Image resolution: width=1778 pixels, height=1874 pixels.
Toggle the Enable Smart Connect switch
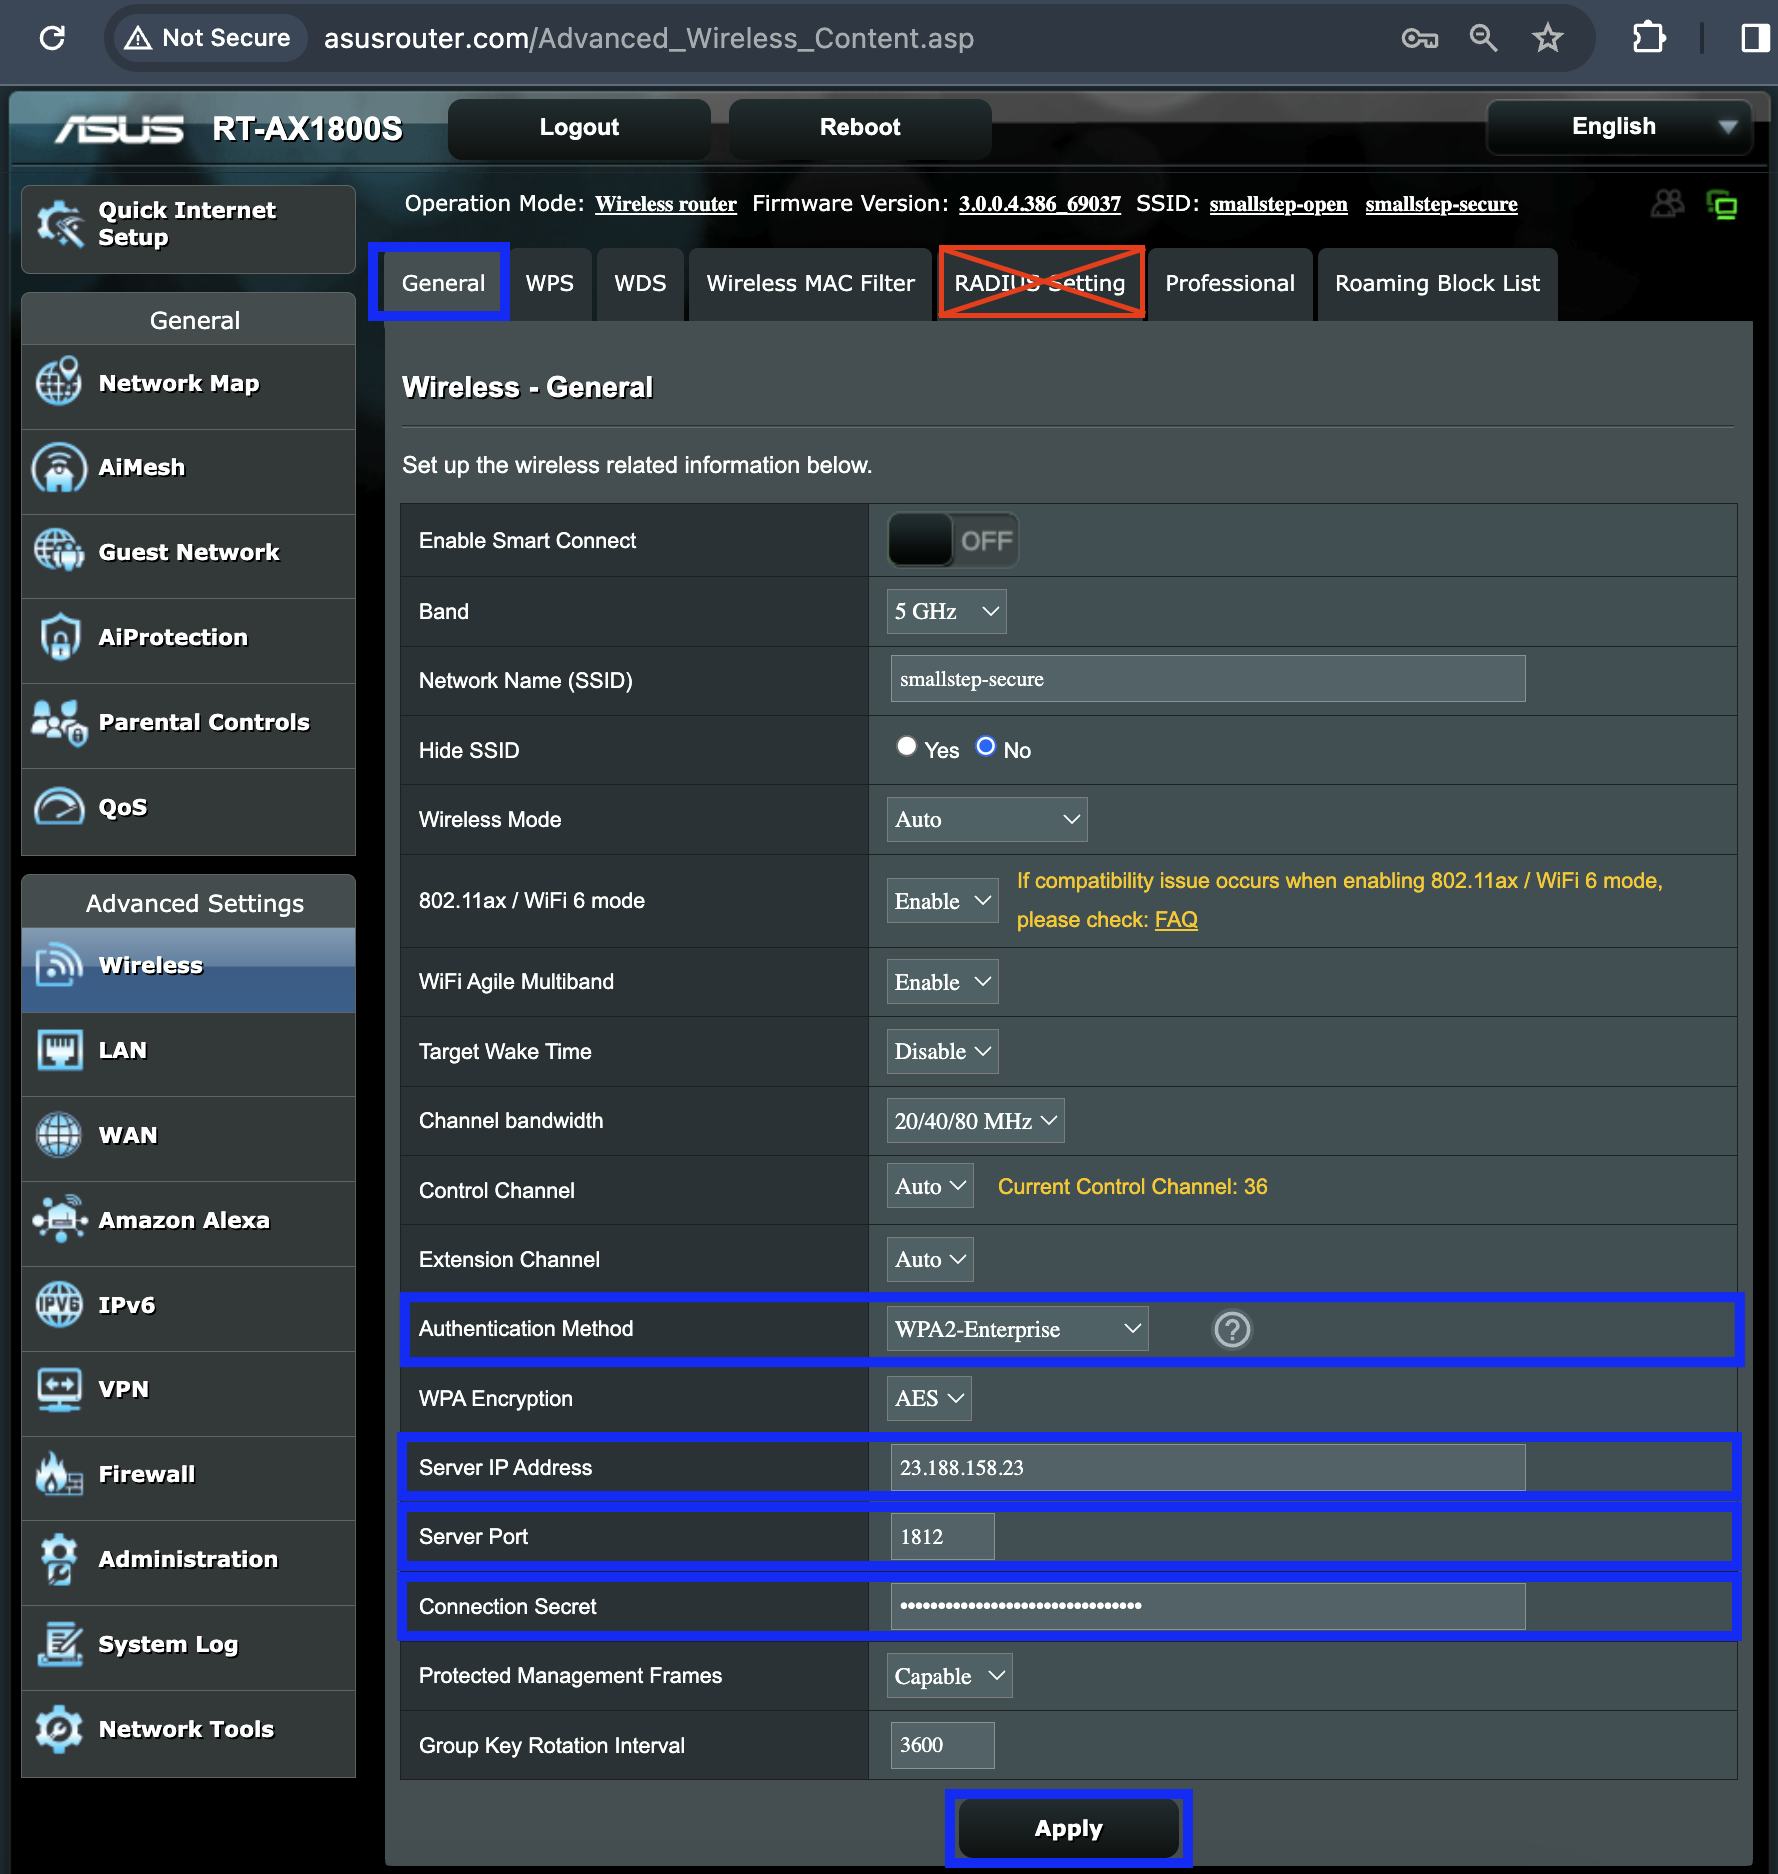953,540
